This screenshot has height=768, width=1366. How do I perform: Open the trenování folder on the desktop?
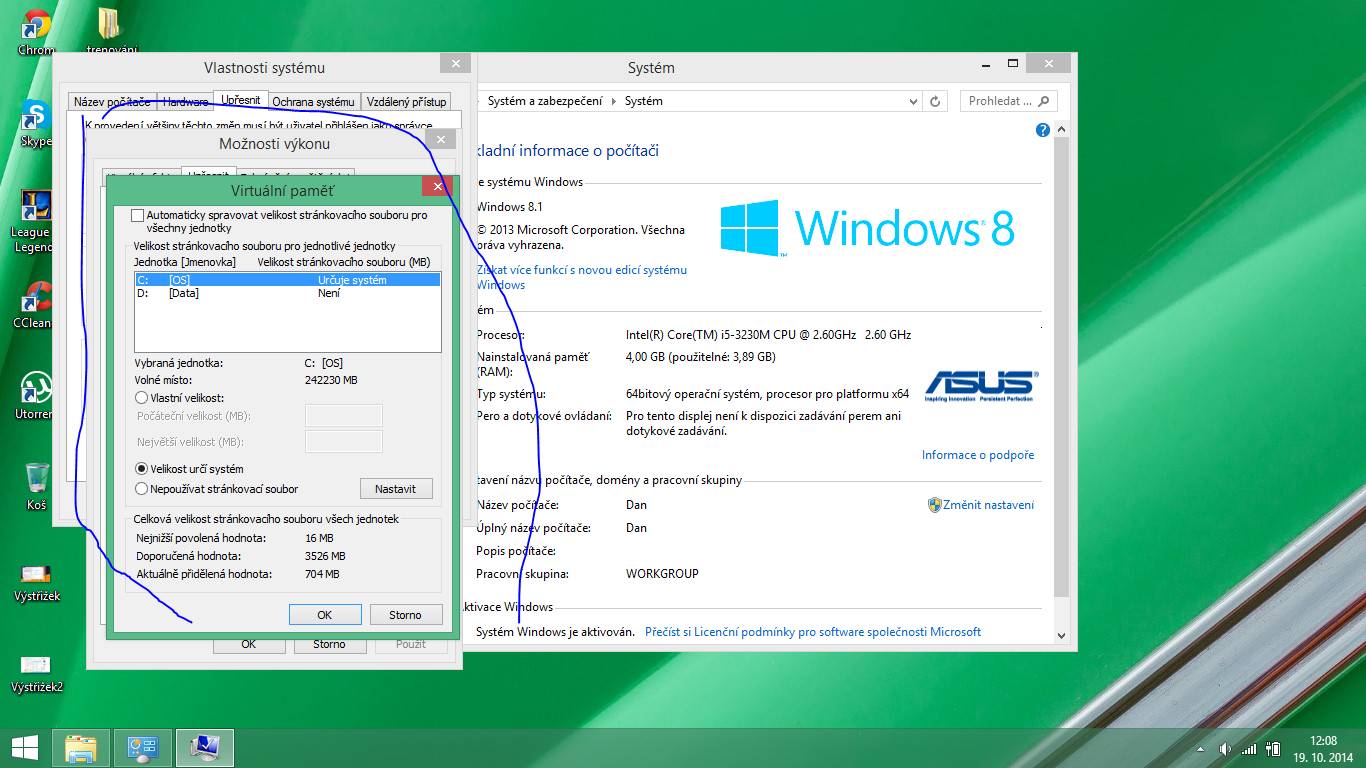click(111, 32)
